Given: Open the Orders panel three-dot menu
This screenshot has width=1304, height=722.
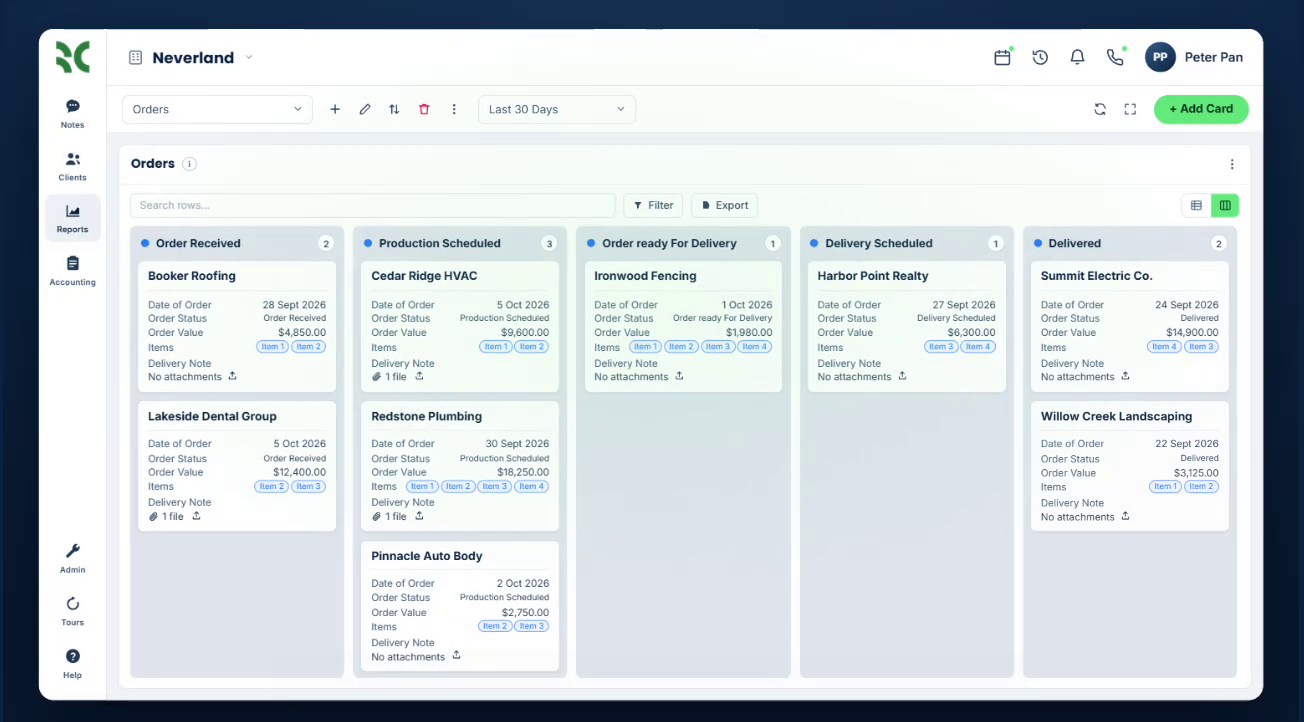Looking at the screenshot, I should pyautogui.click(x=1232, y=164).
